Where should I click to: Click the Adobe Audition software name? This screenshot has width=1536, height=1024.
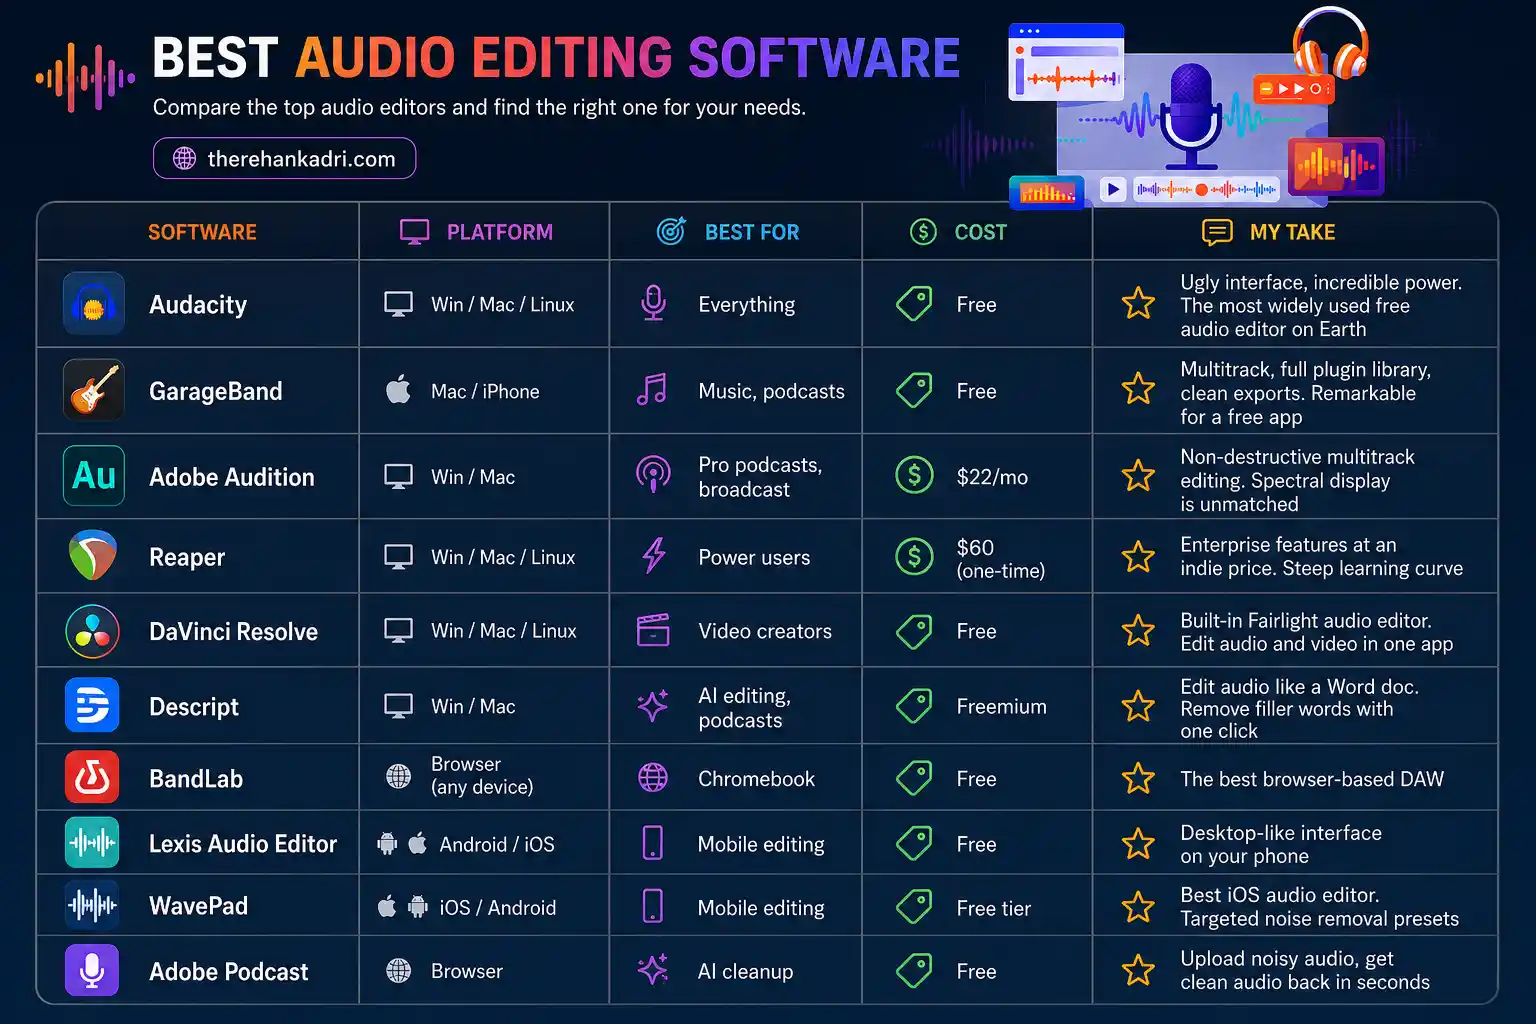pos(231,477)
